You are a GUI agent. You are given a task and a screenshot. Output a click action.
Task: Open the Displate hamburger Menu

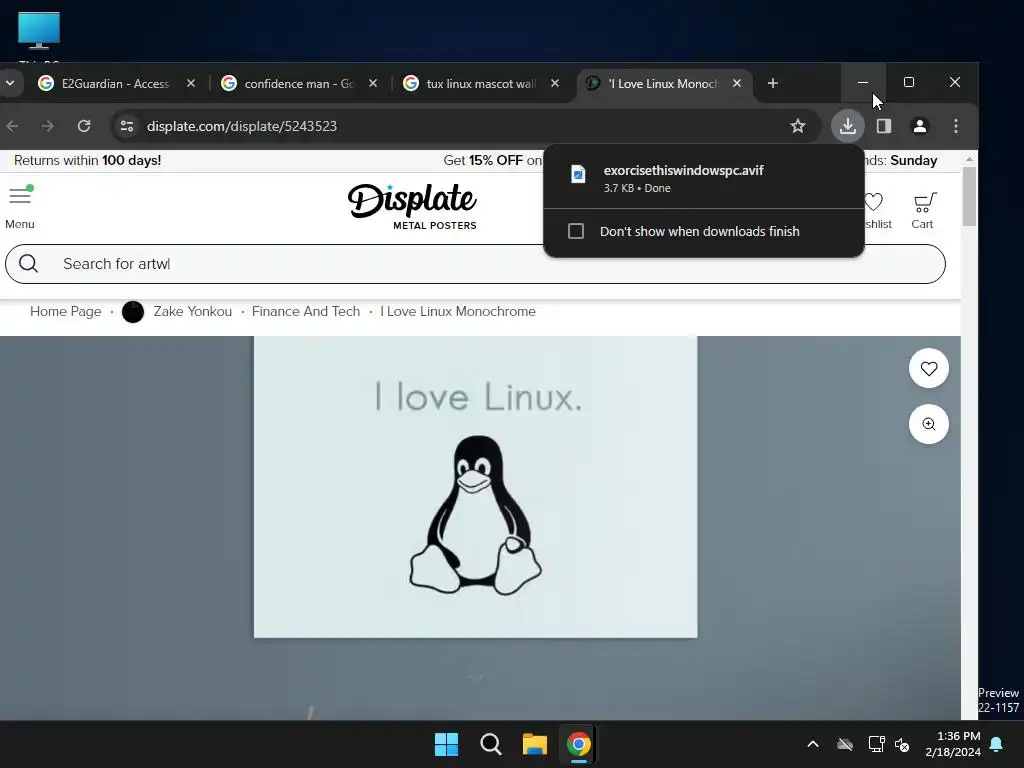pos(20,207)
